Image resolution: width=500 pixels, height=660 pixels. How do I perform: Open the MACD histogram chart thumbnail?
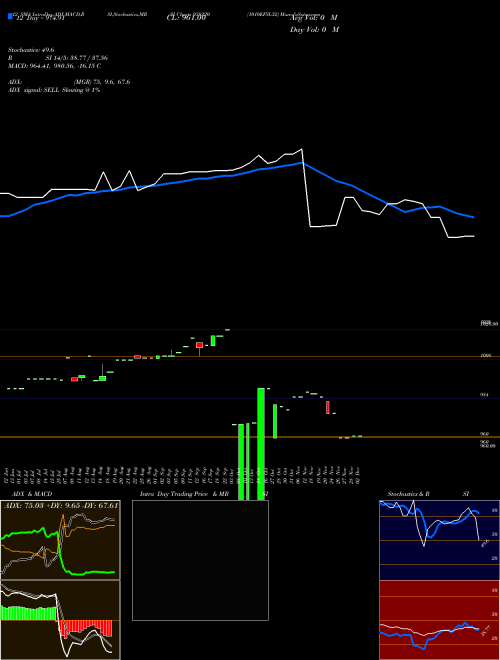pyautogui.click(x=60, y=620)
